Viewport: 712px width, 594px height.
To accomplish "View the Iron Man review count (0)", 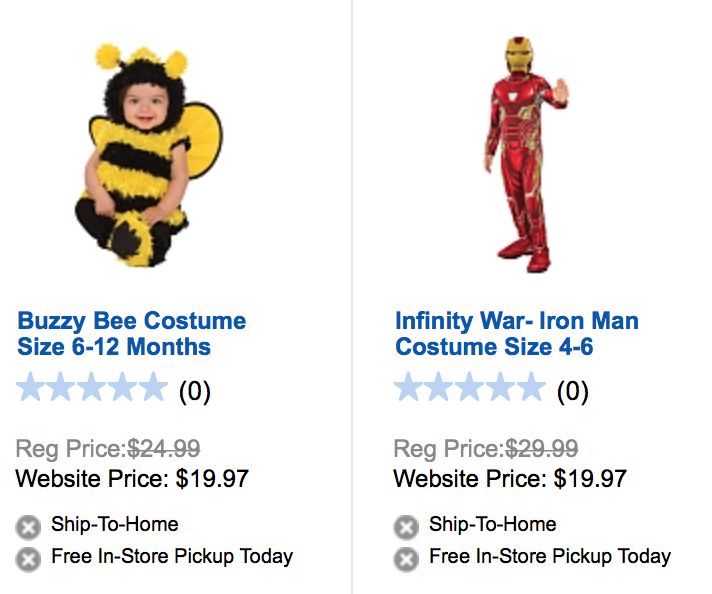I will (x=572, y=390).
